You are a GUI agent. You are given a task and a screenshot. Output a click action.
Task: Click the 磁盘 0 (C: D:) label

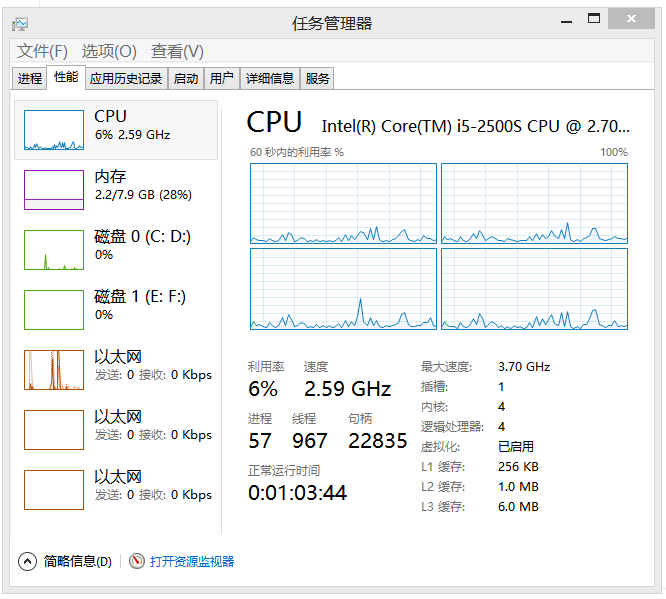[x=142, y=237]
